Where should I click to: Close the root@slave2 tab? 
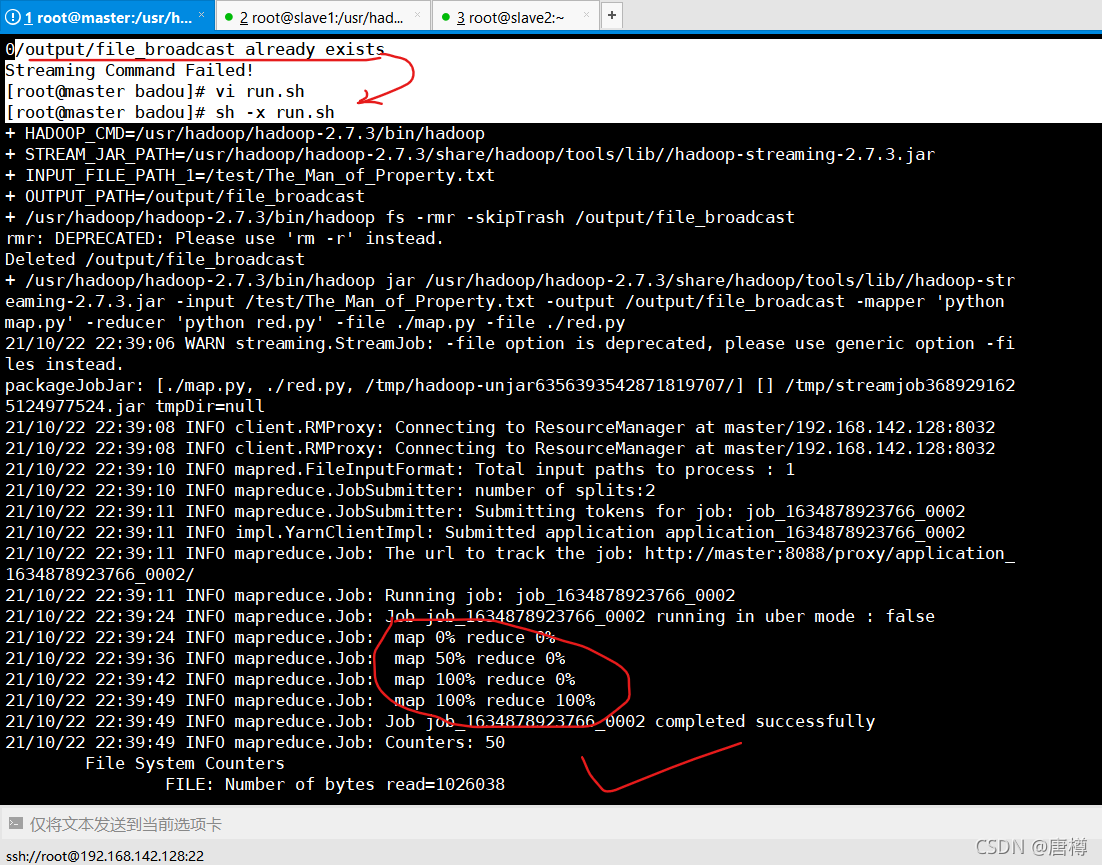click(x=587, y=15)
